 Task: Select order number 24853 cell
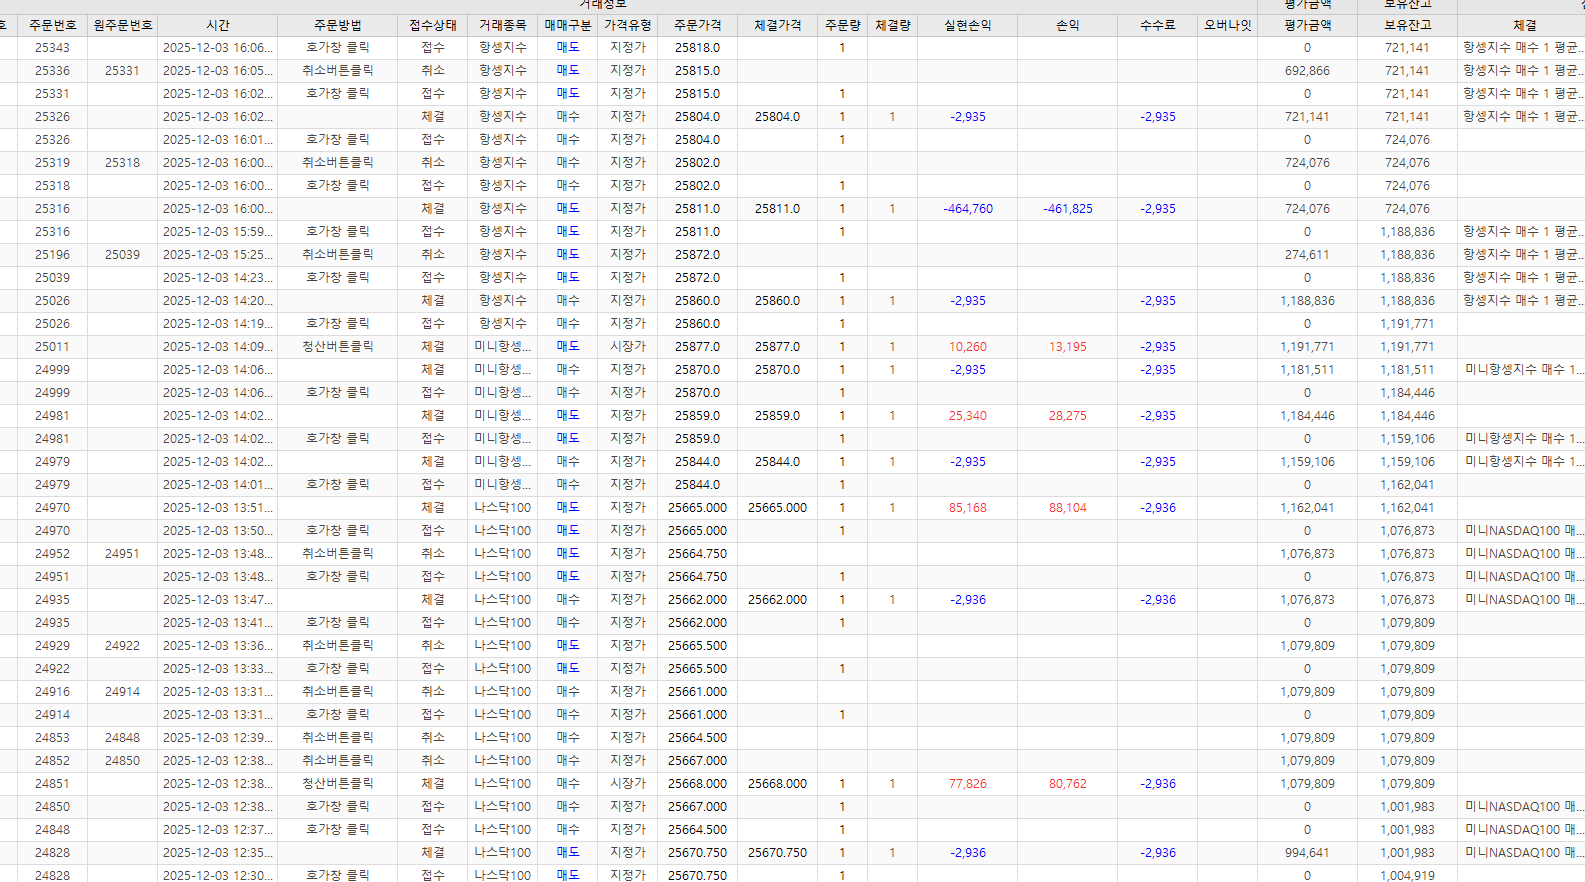click(52, 737)
